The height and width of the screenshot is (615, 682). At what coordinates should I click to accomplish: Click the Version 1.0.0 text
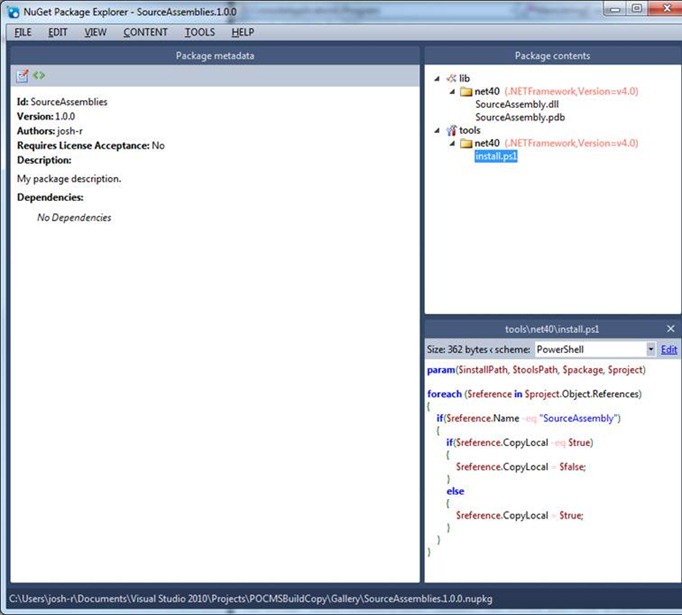coord(46,116)
